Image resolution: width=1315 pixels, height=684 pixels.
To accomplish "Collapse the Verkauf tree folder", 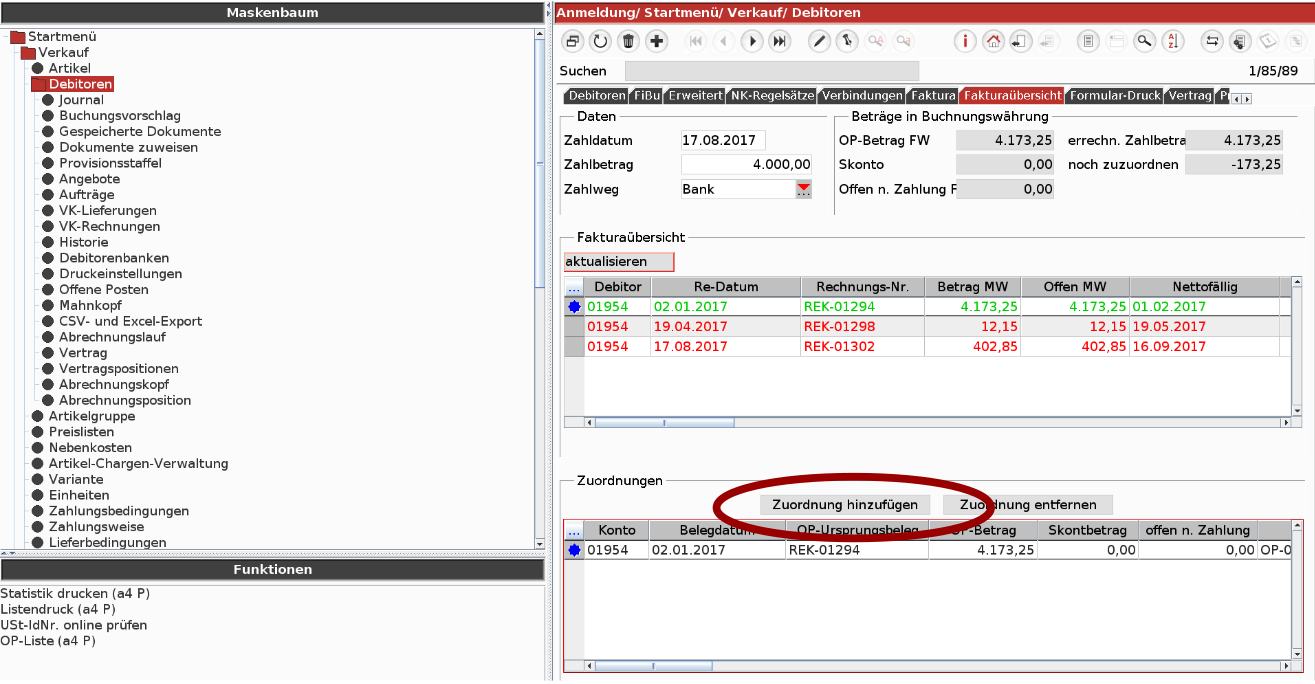I will tap(28, 52).
